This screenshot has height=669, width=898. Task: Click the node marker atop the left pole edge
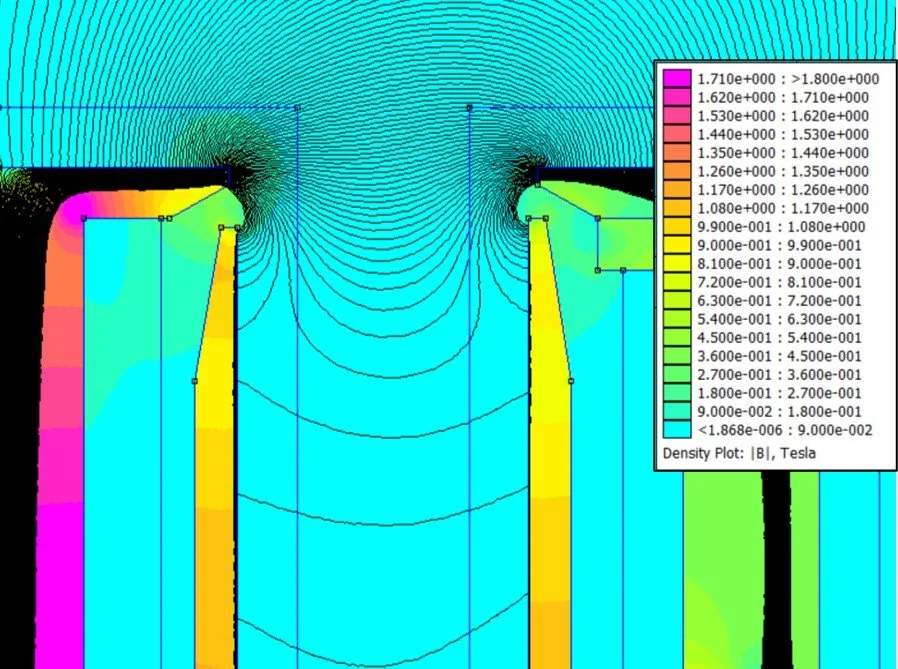click(x=160, y=217)
